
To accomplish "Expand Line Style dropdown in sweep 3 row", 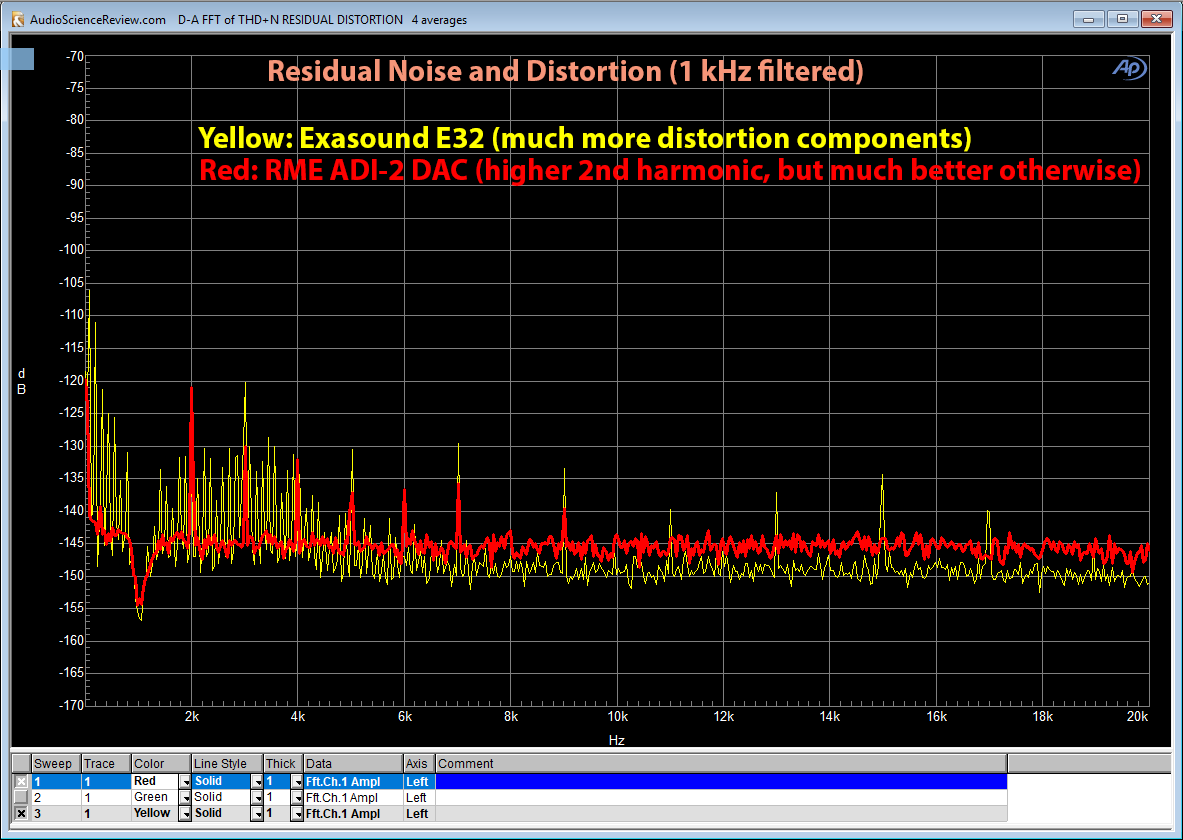I will pyautogui.click(x=257, y=814).
